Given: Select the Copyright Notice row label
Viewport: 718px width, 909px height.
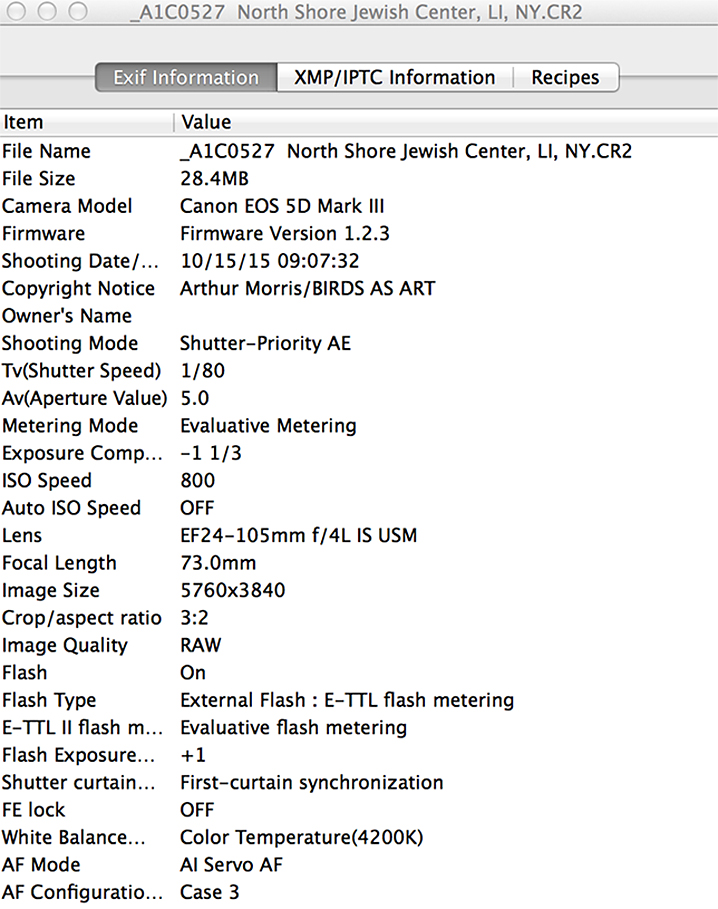Looking at the screenshot, I should coord(78,289).
